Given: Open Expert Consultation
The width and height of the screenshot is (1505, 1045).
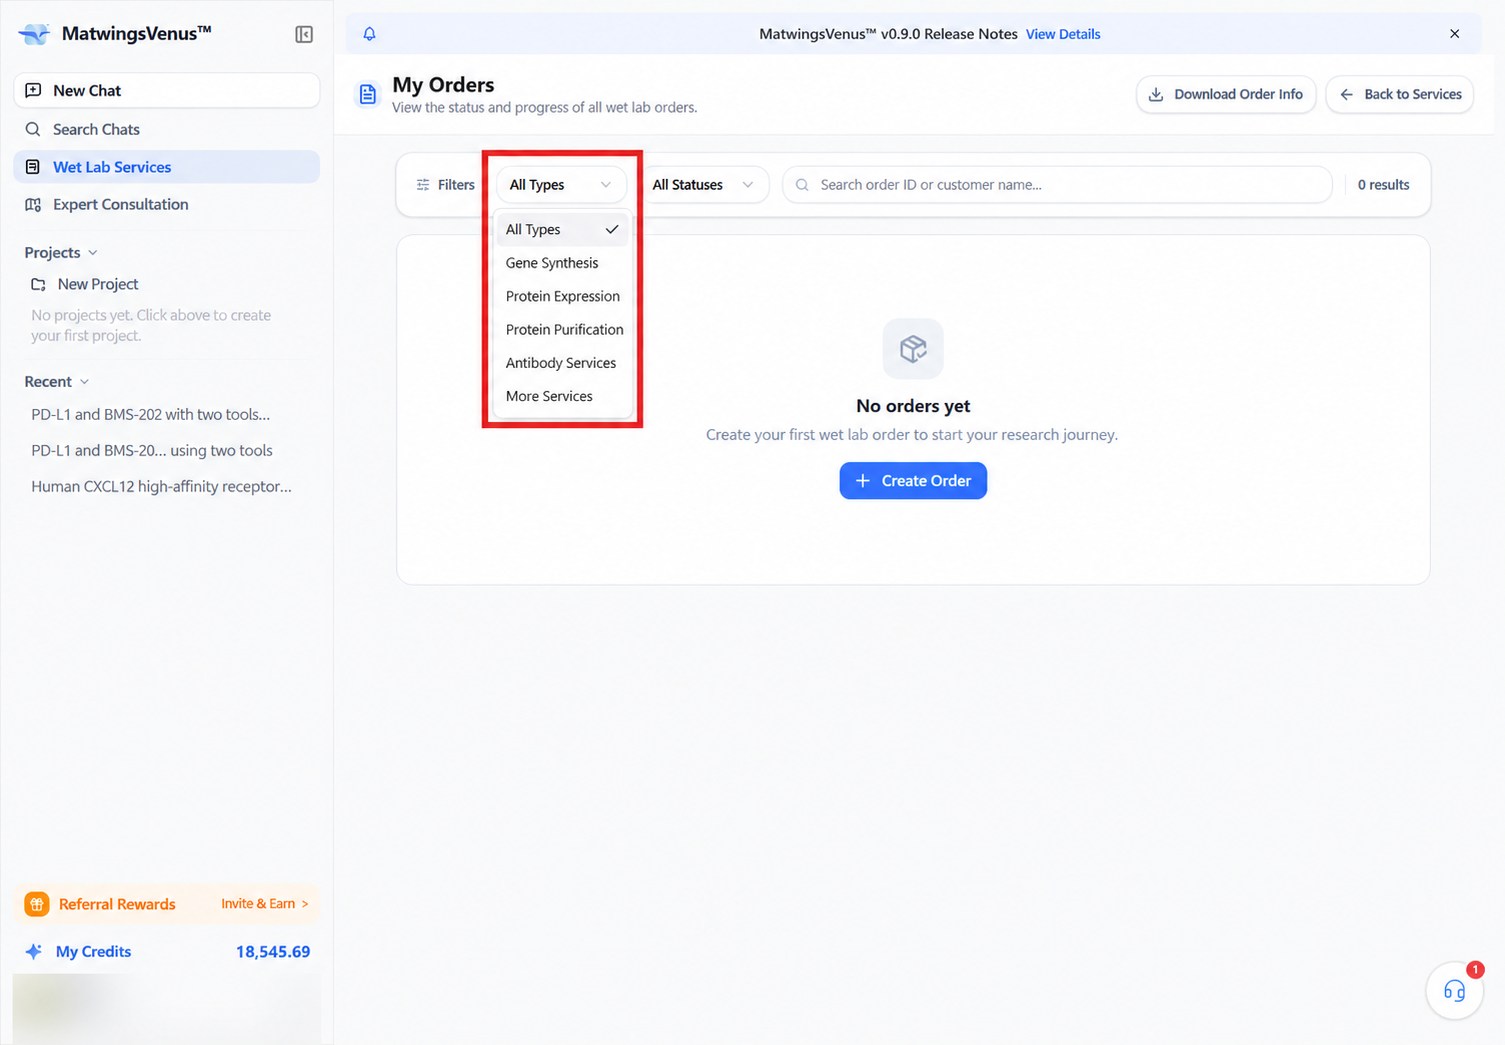Looking at the screenshot, I should point(167,204).
